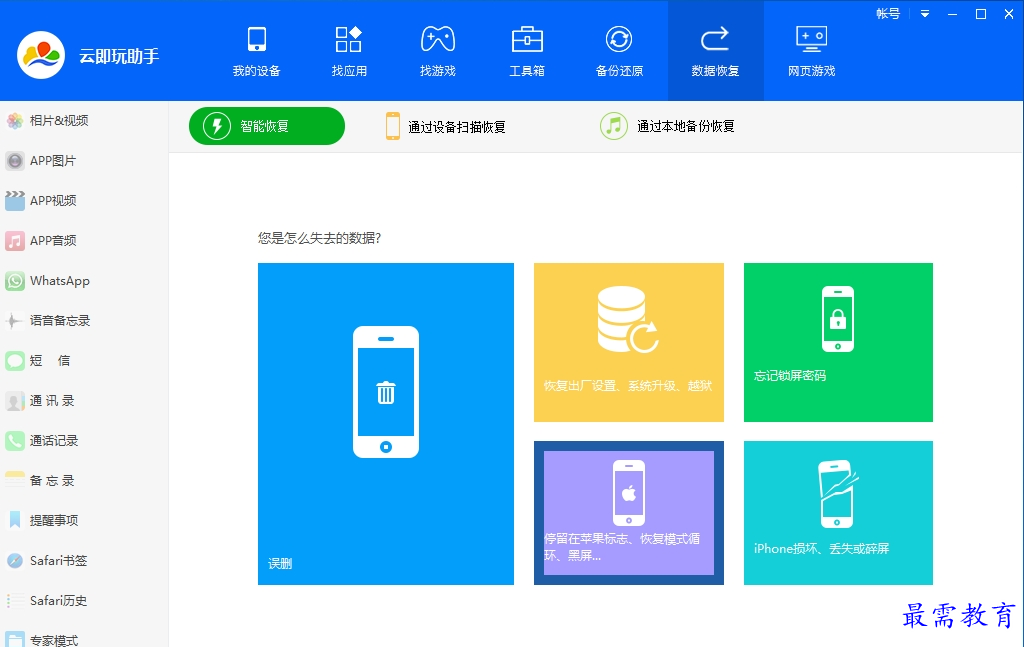Select Safari历史 history item
The height and width of the screenshot is (647, 1024).
[84, 601]
